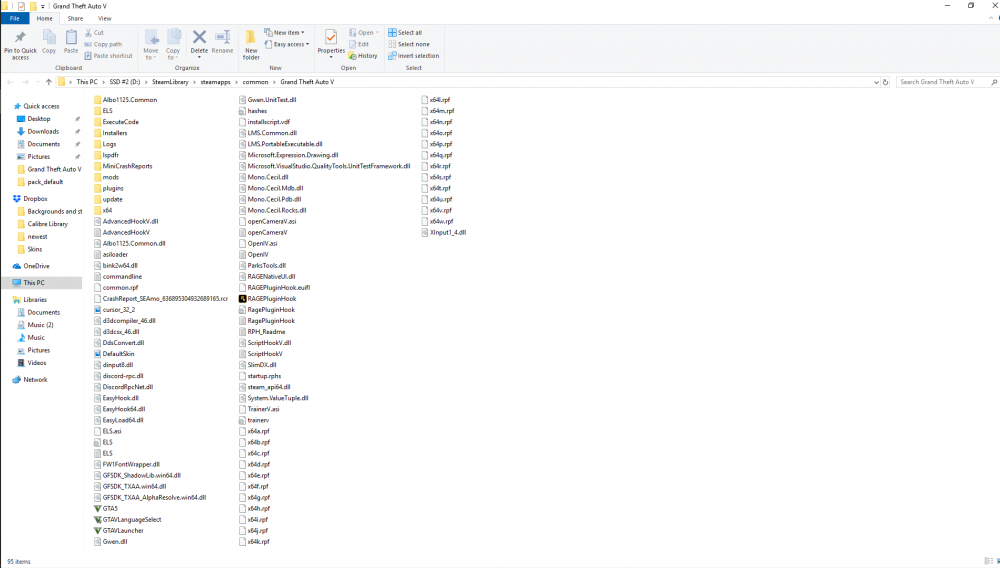Select the x64w.rpf file

tap(437, 222)
